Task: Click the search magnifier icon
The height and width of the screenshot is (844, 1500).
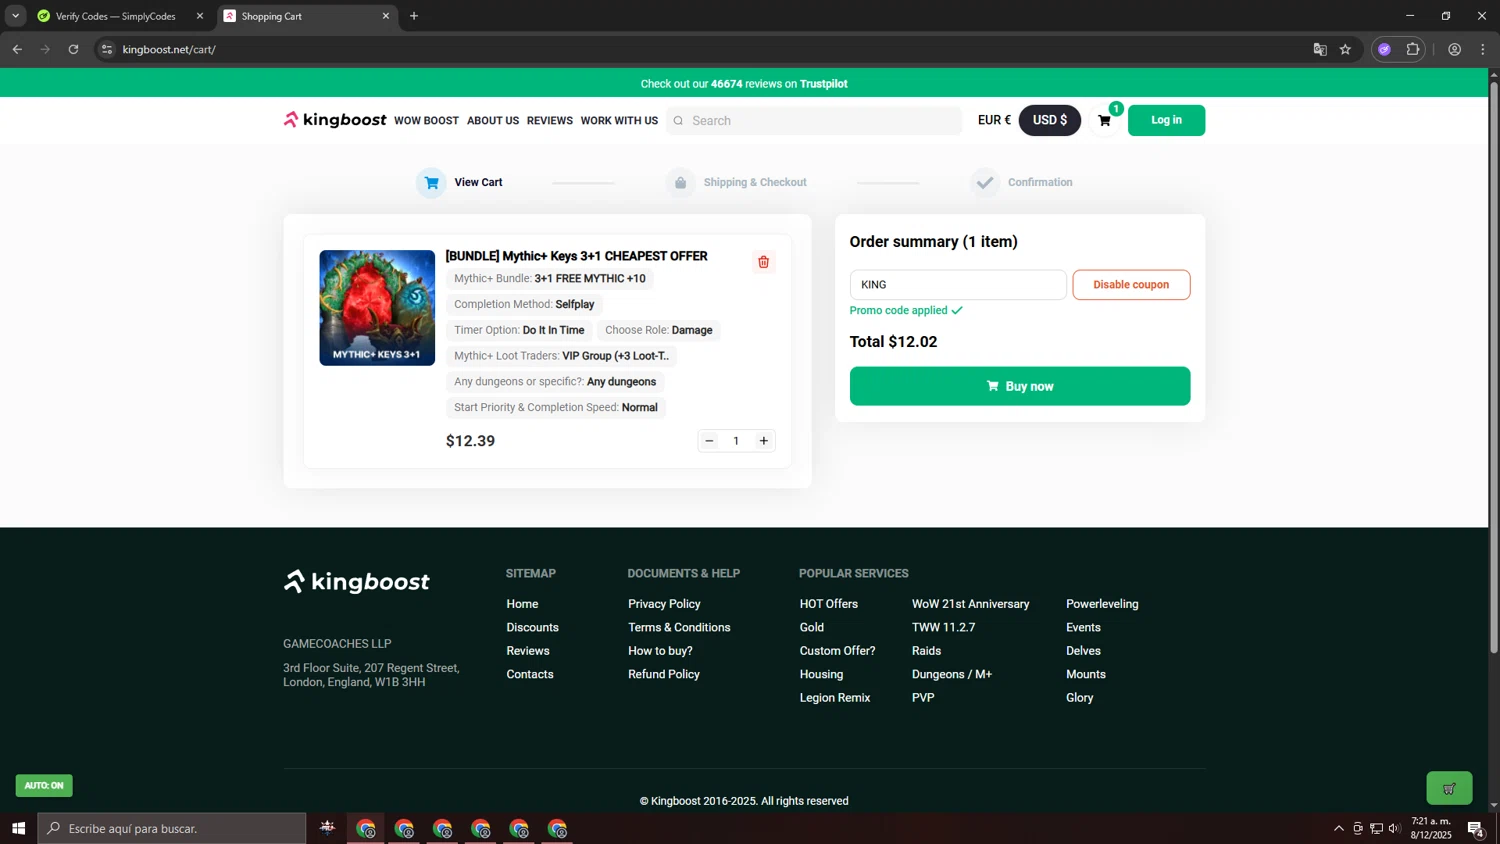Action: pyautogui.click(x=678, y=121)
